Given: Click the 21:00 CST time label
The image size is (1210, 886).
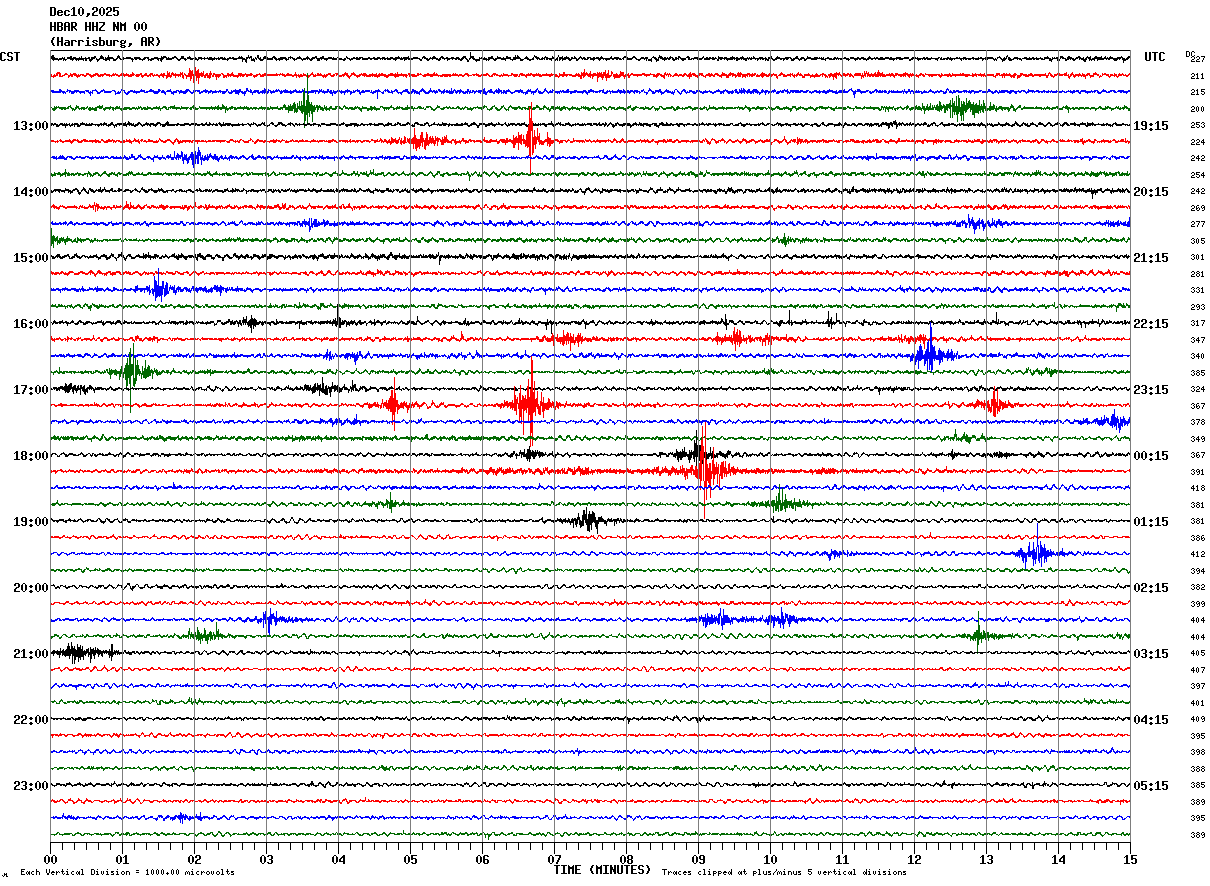Looking at the screenshot, I should 30,654.
